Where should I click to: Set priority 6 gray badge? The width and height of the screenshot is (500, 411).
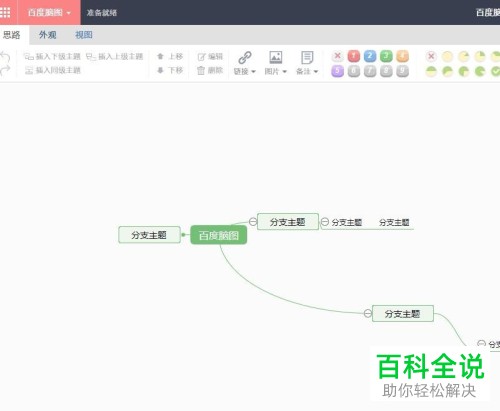[354, 71]
